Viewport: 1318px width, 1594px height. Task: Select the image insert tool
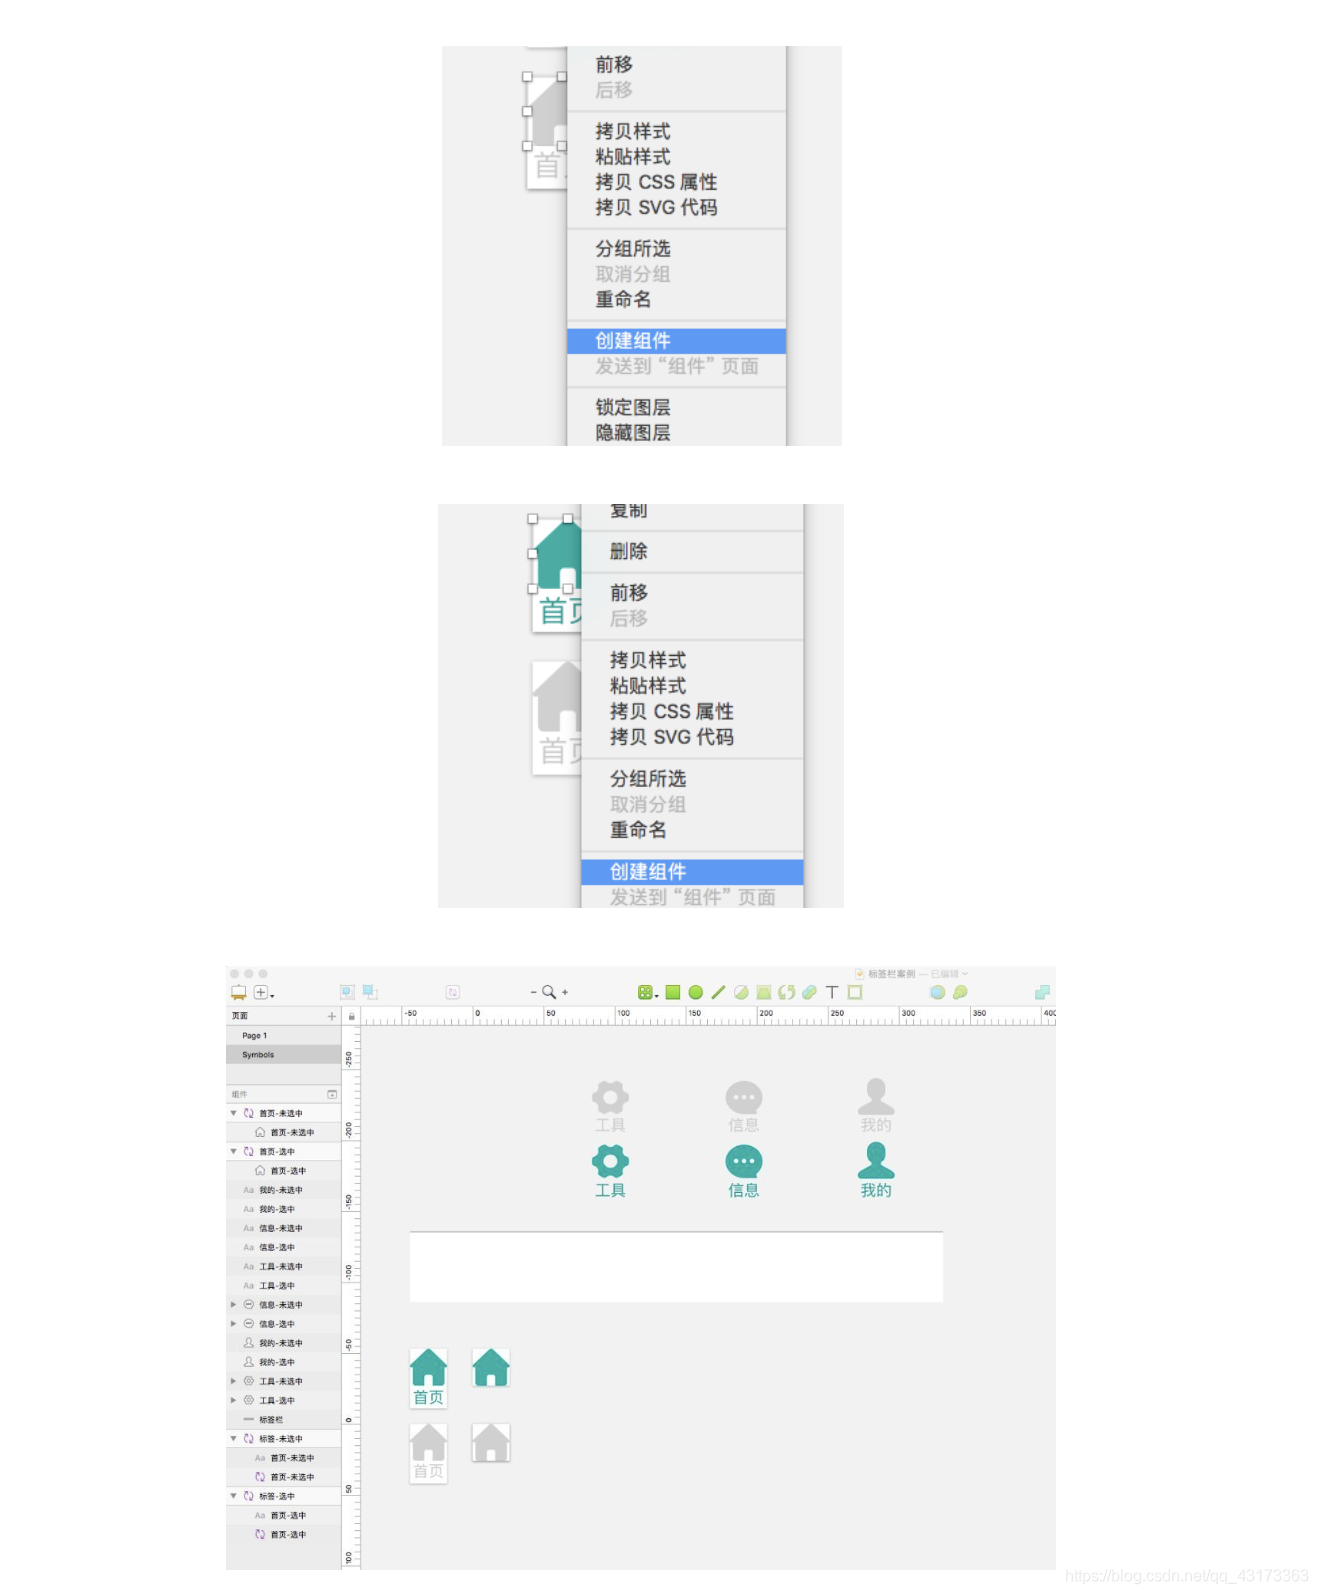click(764, 992)
